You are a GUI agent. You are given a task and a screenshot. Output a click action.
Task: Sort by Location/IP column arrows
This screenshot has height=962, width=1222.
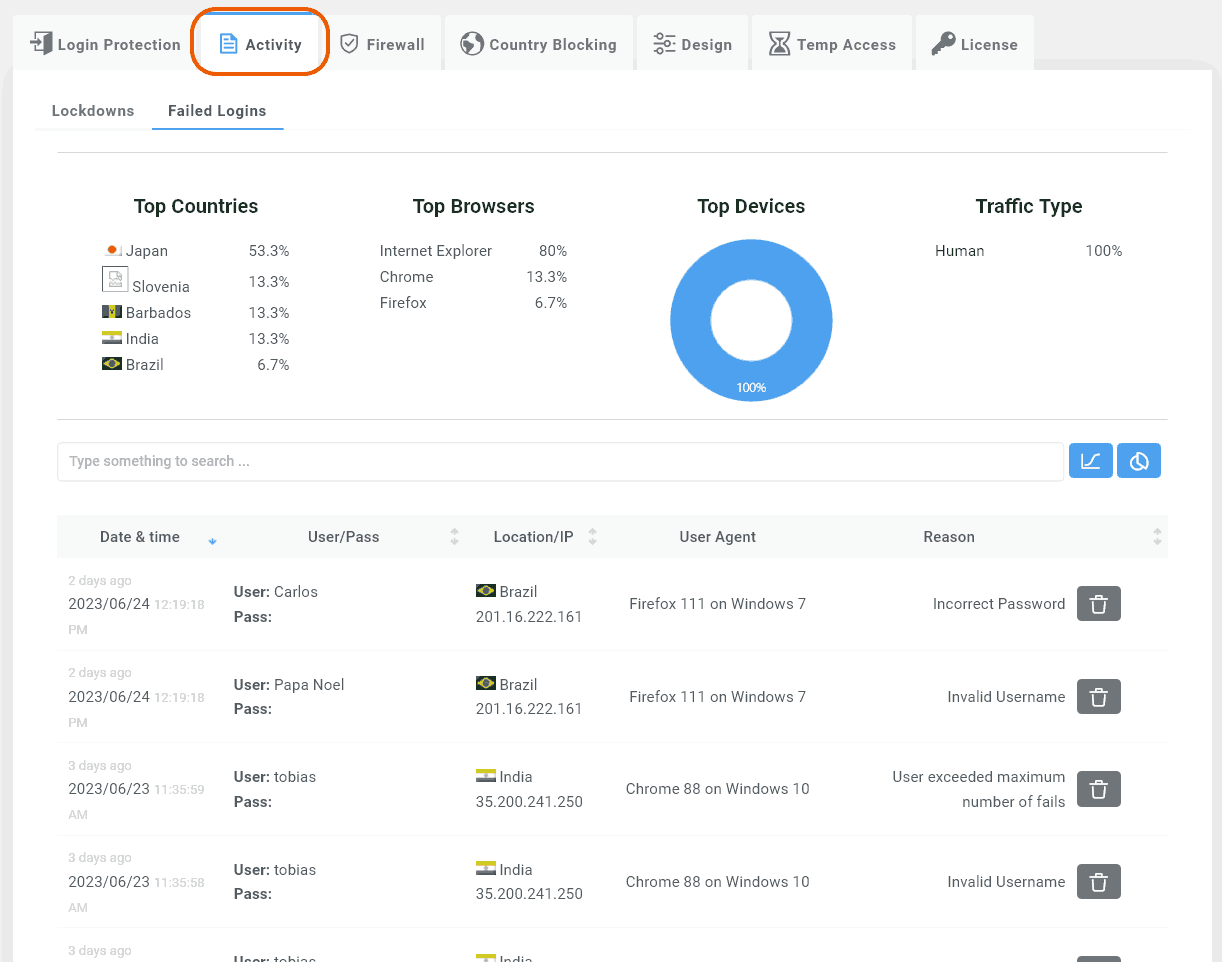pyautogui.click(x=592, y=537)
